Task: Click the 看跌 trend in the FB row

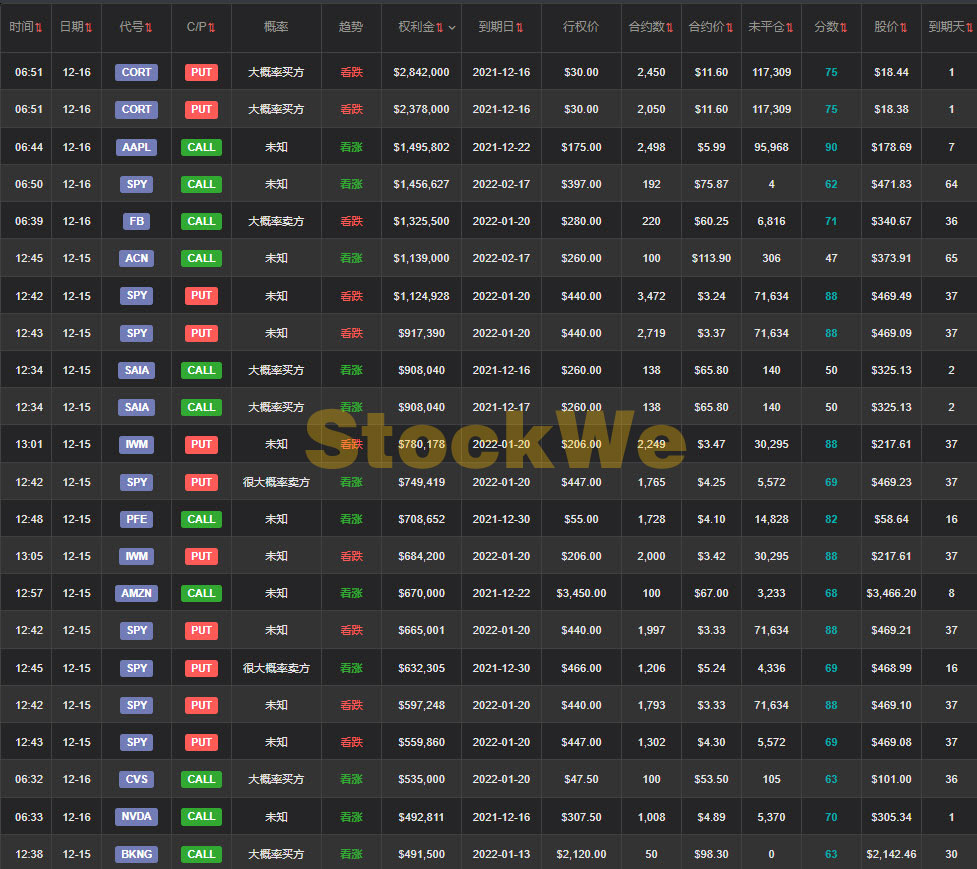Action: pos(351,221)
